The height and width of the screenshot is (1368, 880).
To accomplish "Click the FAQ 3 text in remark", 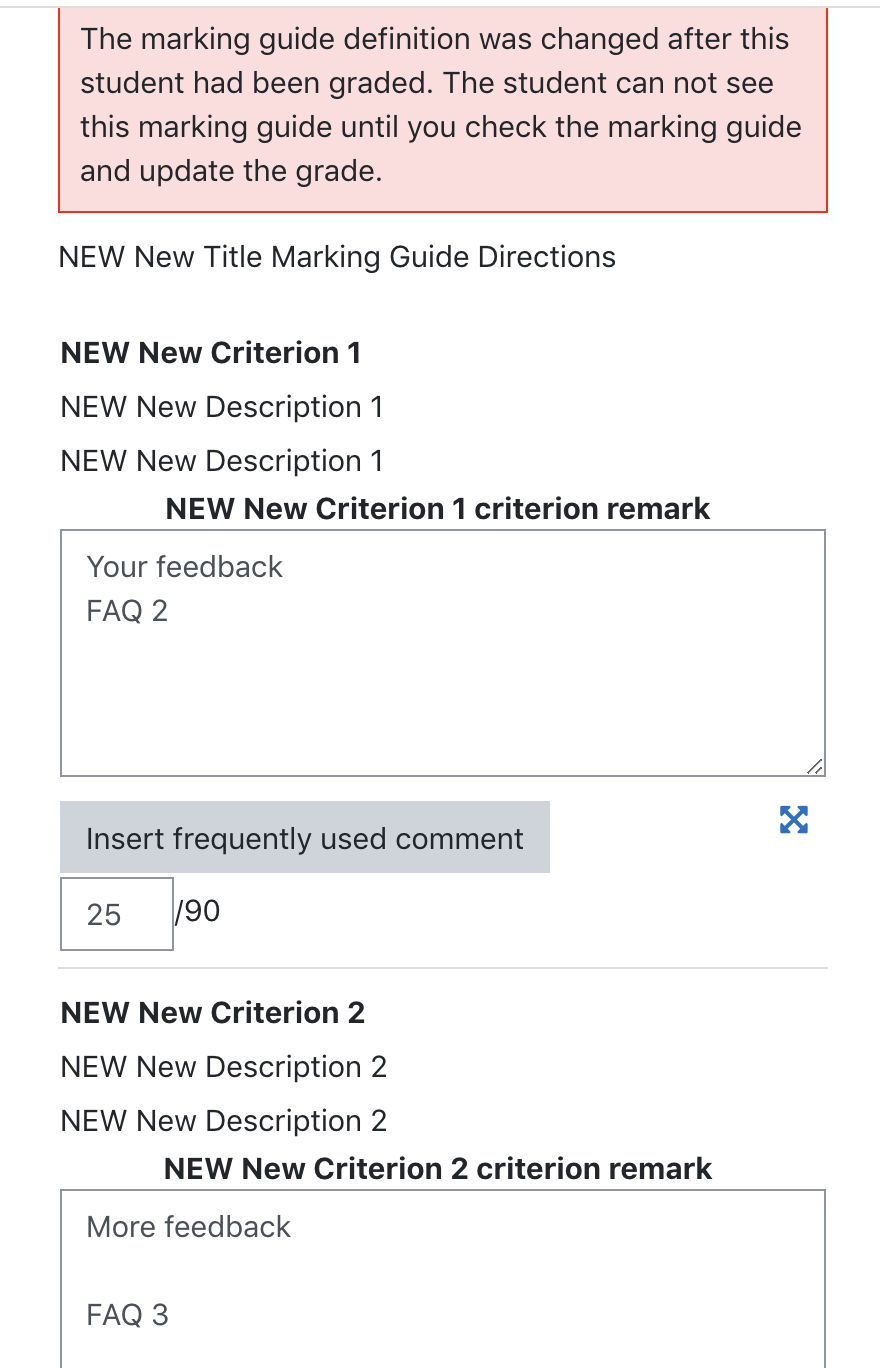I will [x=127, y=1315].
